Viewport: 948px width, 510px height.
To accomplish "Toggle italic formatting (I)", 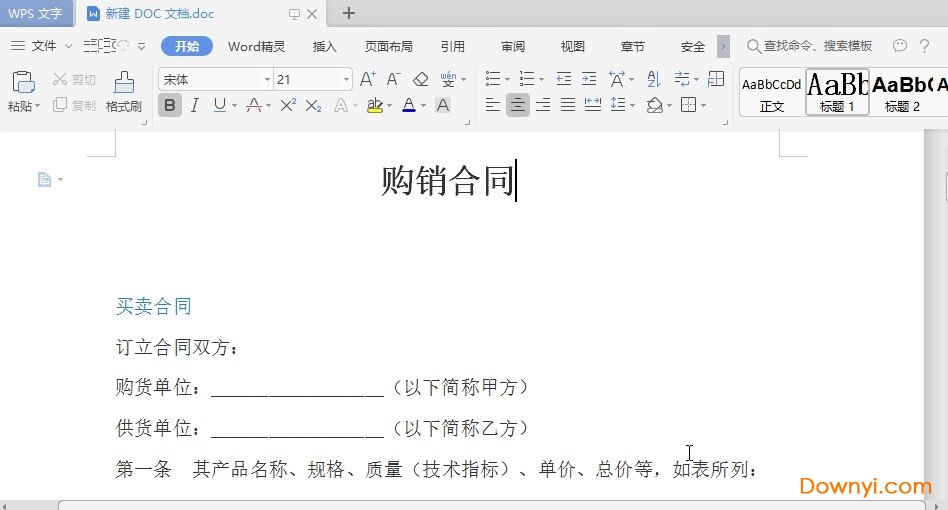I will [x=195, y=106].
